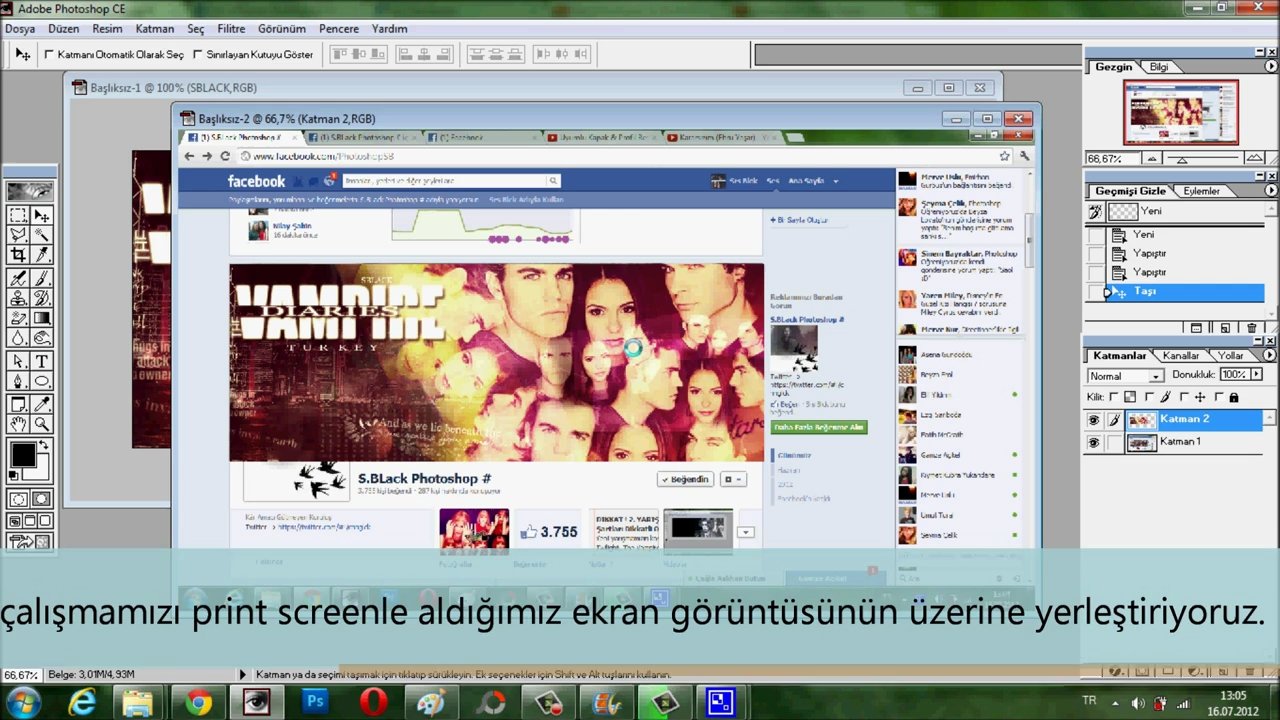Image resolution: width=1280 pixels, height=720 pixels.
Task: Reset to default black and white colors
Action: (14, 475)
